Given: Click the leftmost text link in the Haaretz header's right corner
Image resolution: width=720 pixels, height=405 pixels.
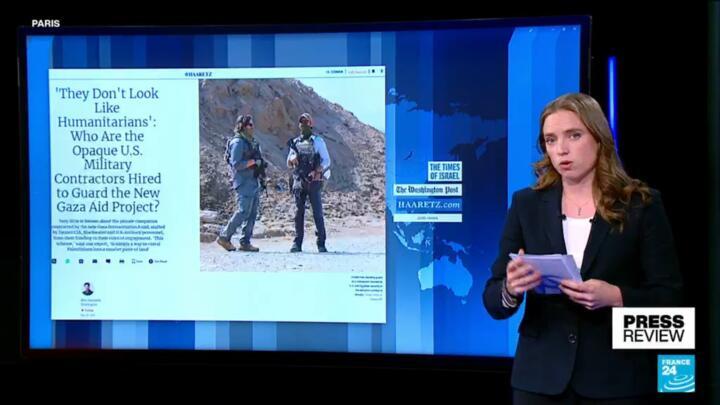Looking at the screenshot, I should click(334, 72).
